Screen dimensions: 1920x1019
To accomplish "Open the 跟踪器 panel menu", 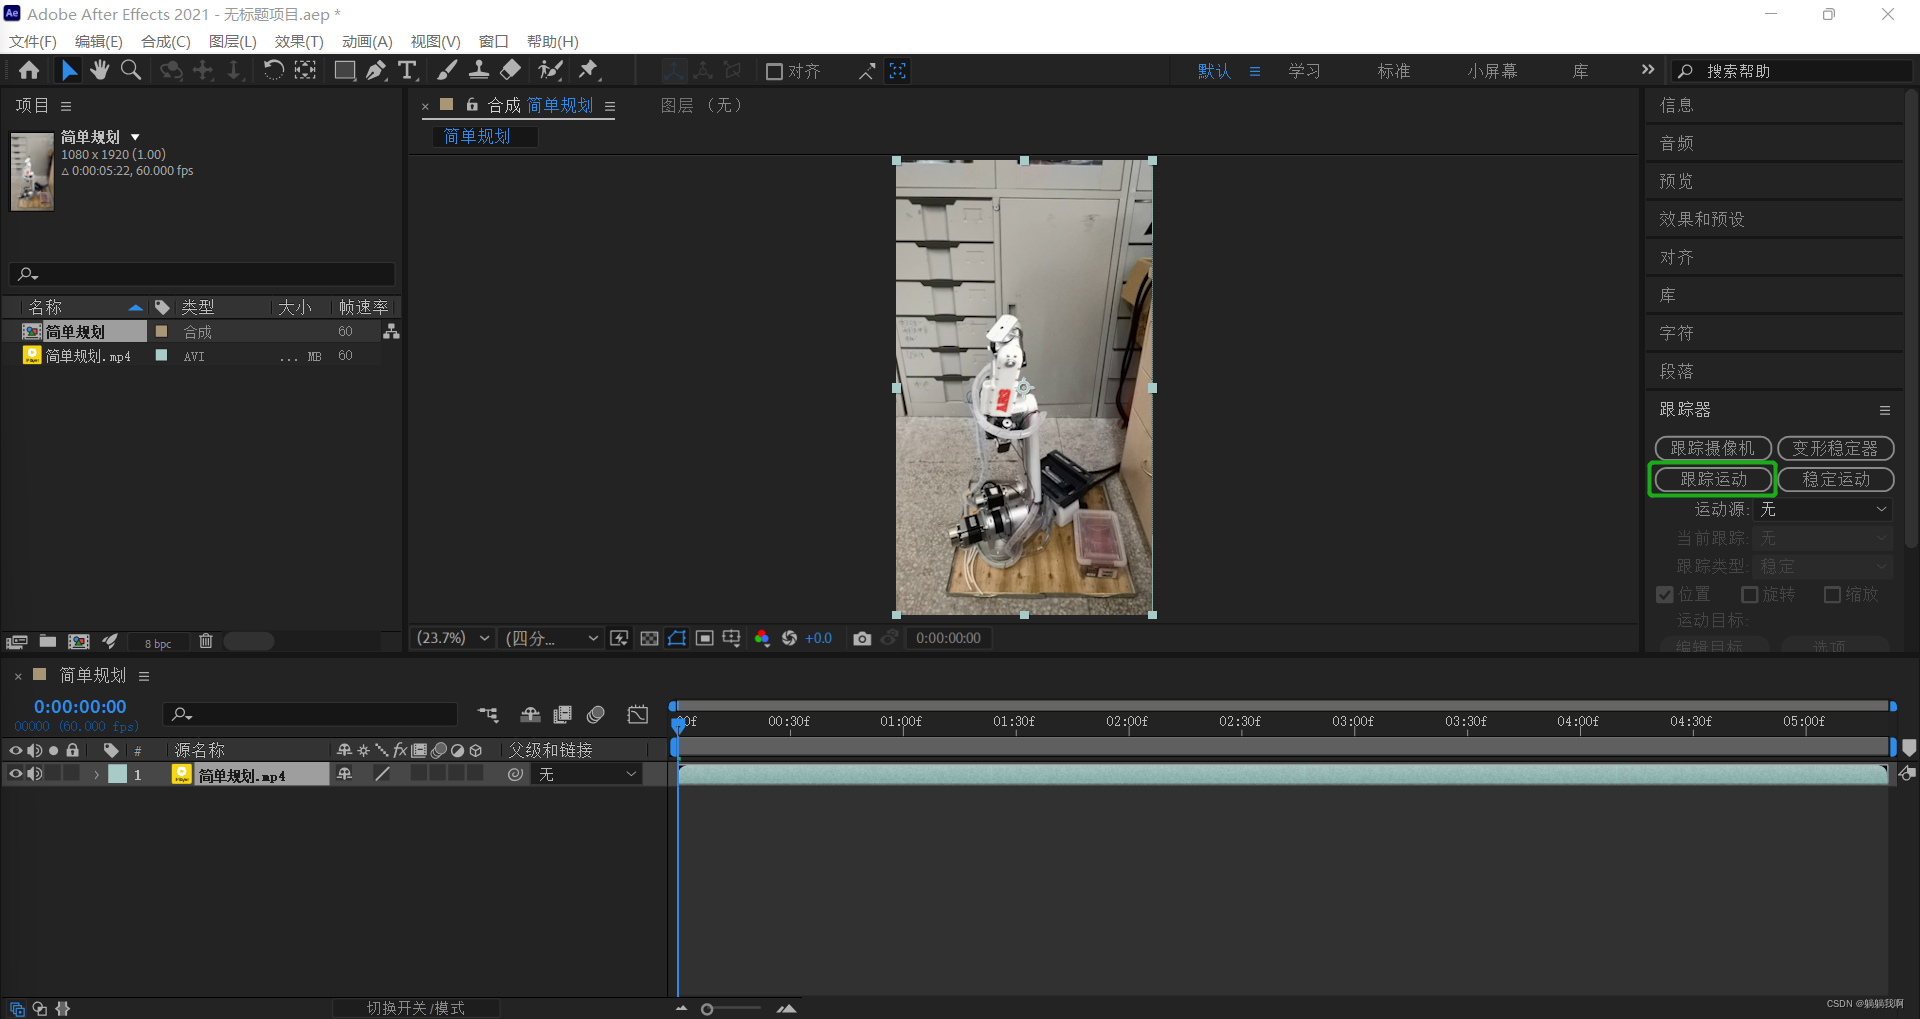I will click(x=1885, y=410).
